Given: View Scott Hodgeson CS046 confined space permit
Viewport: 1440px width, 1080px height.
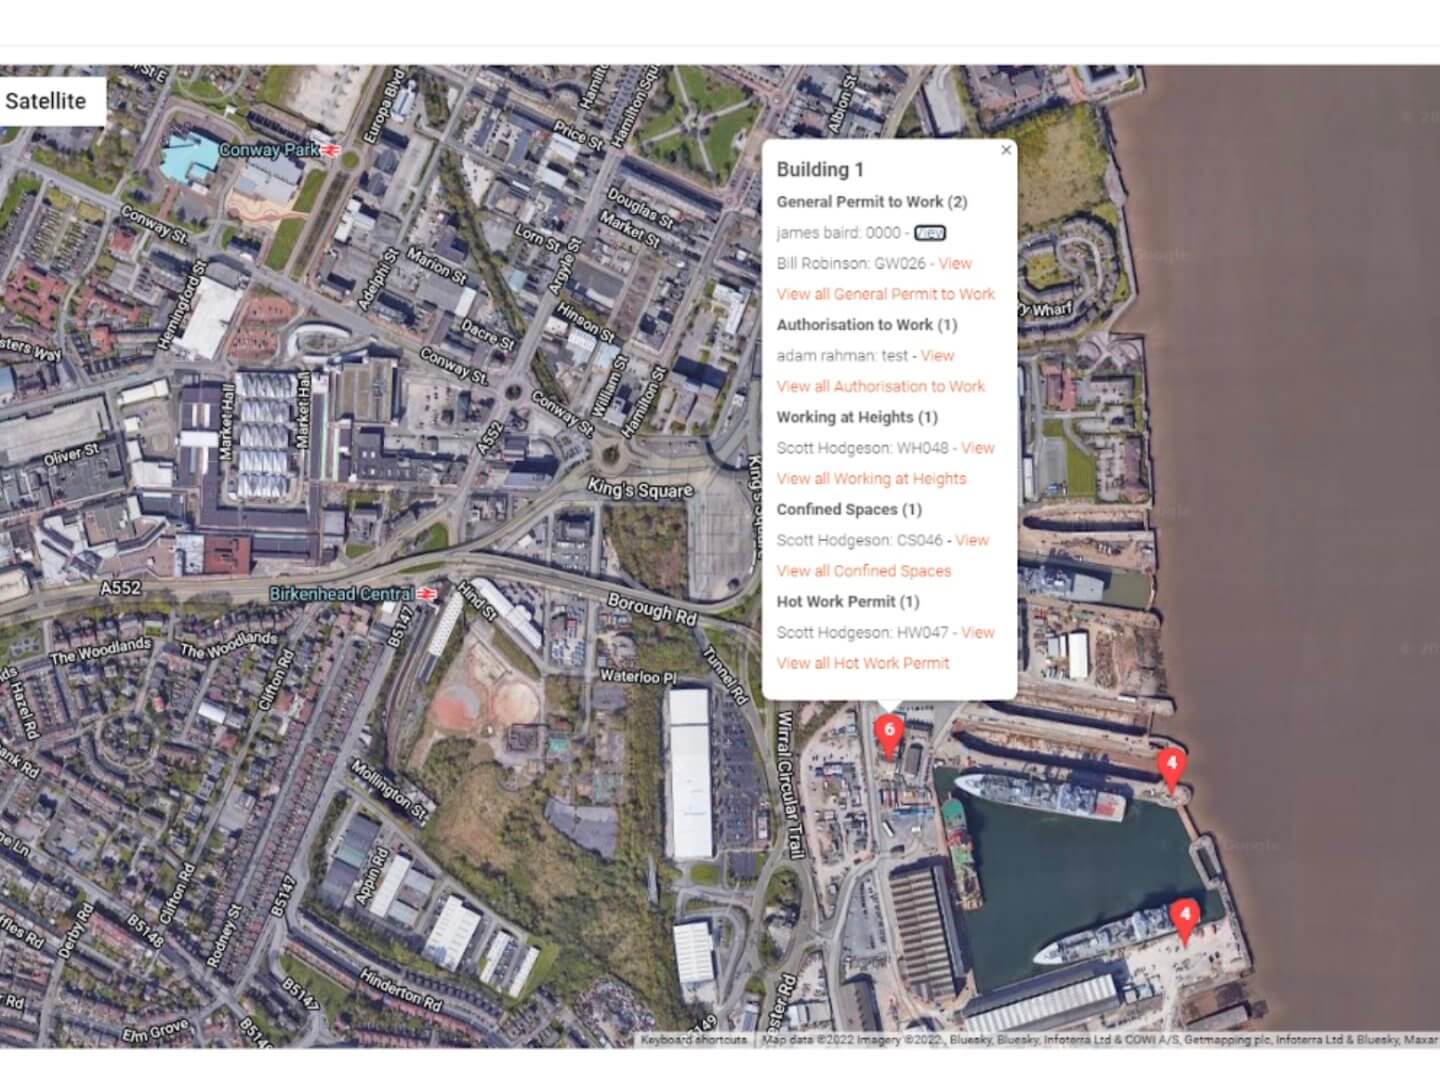Looking at the screenshot, I should (x=972, y=540).
